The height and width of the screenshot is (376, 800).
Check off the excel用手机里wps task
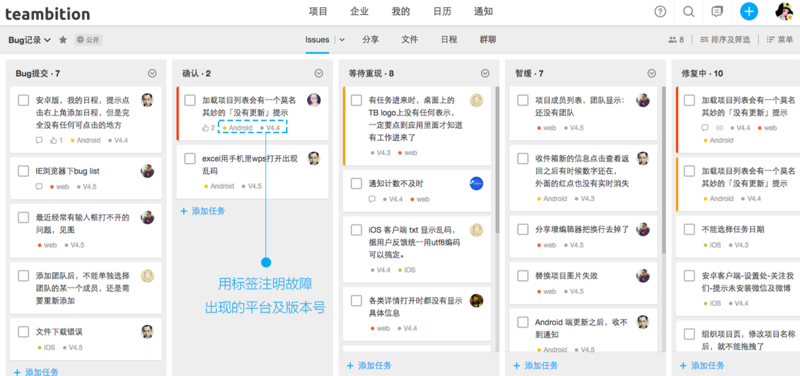[190, 159]
